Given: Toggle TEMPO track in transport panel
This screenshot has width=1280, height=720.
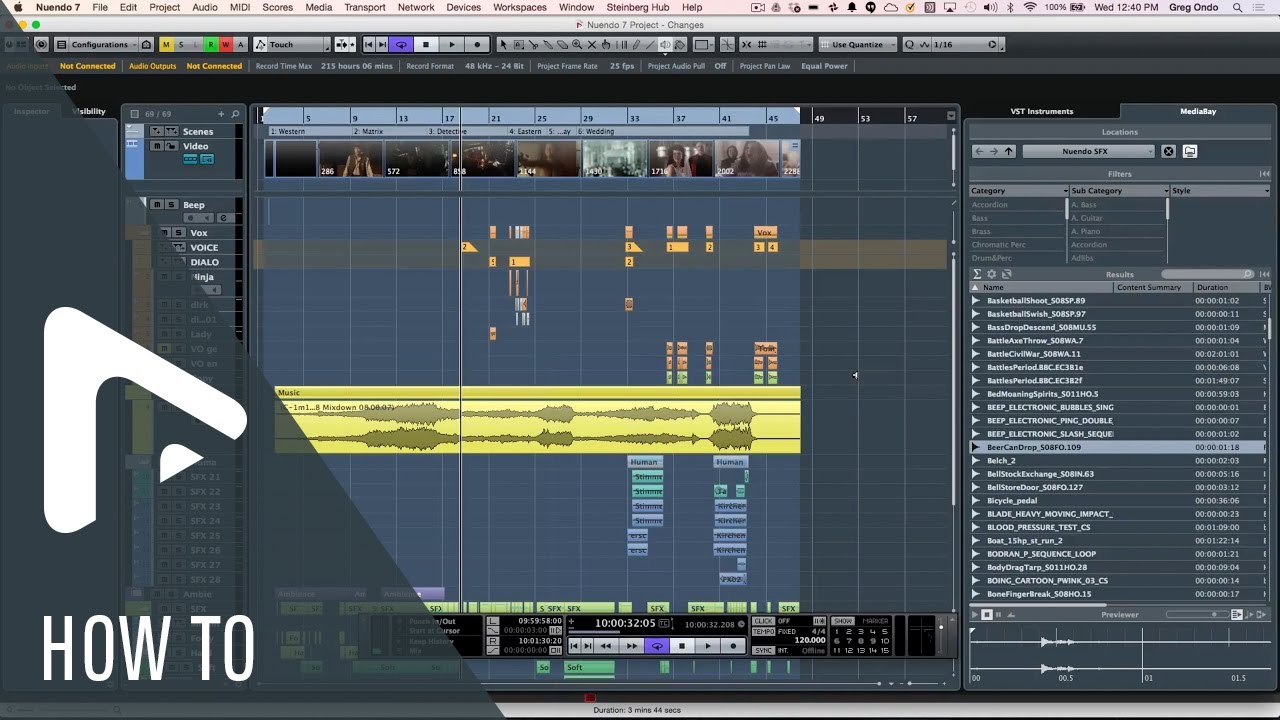Looking at the screenshot, I should coord(764,631).
